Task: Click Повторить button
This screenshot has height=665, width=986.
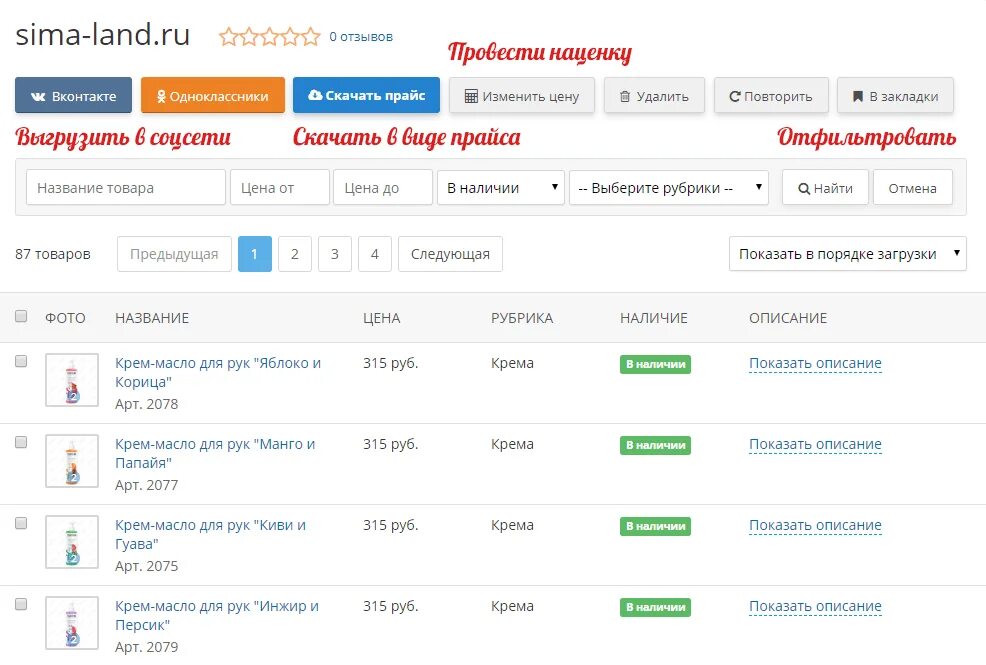Action: (x=771, y=96)
